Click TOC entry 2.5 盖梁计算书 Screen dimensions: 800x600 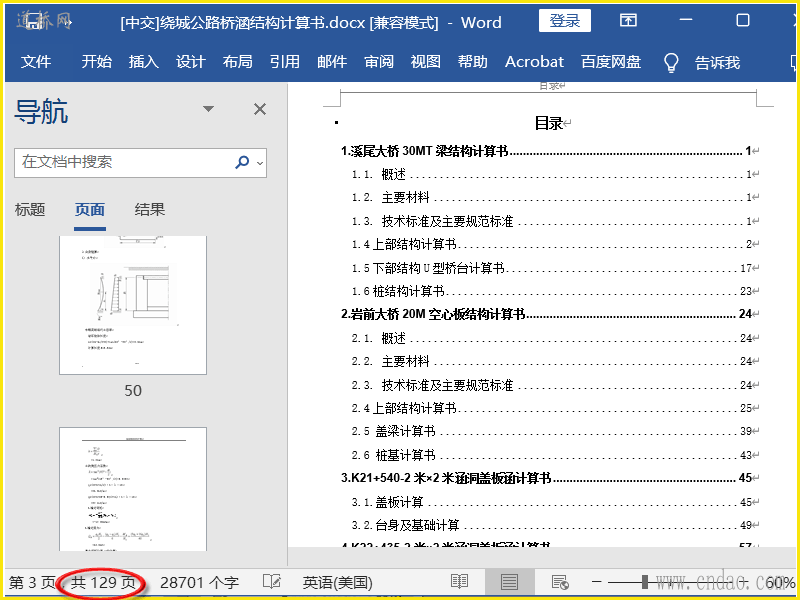coord(550,431)
